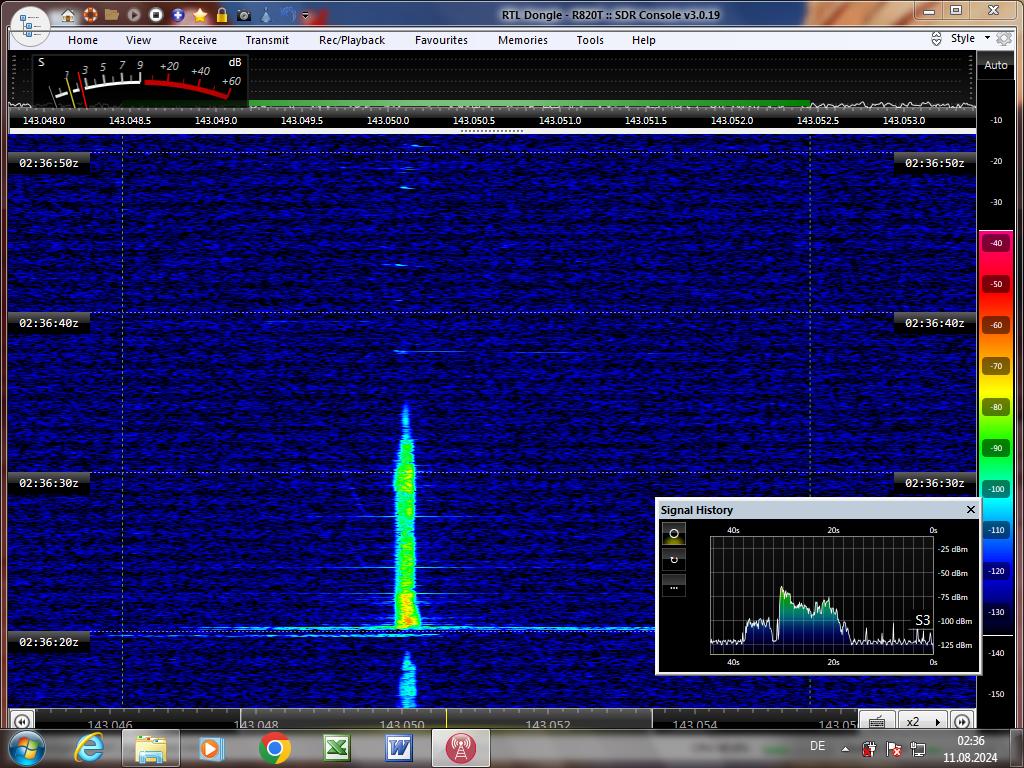Image resolution: width=1024 pixels, height=768 pixels.
Task: Open the Help ribbon tab
Action: [x=644, y=40]
